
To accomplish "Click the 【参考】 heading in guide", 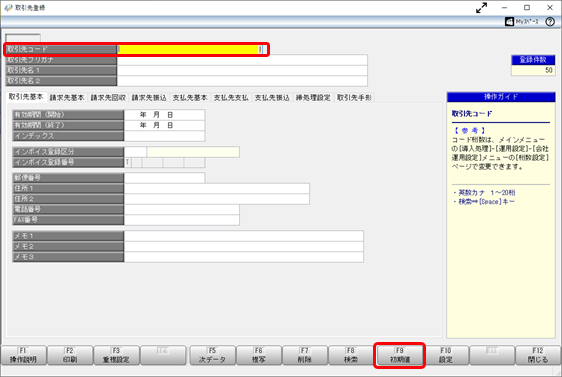I will (x=470, y=131).
